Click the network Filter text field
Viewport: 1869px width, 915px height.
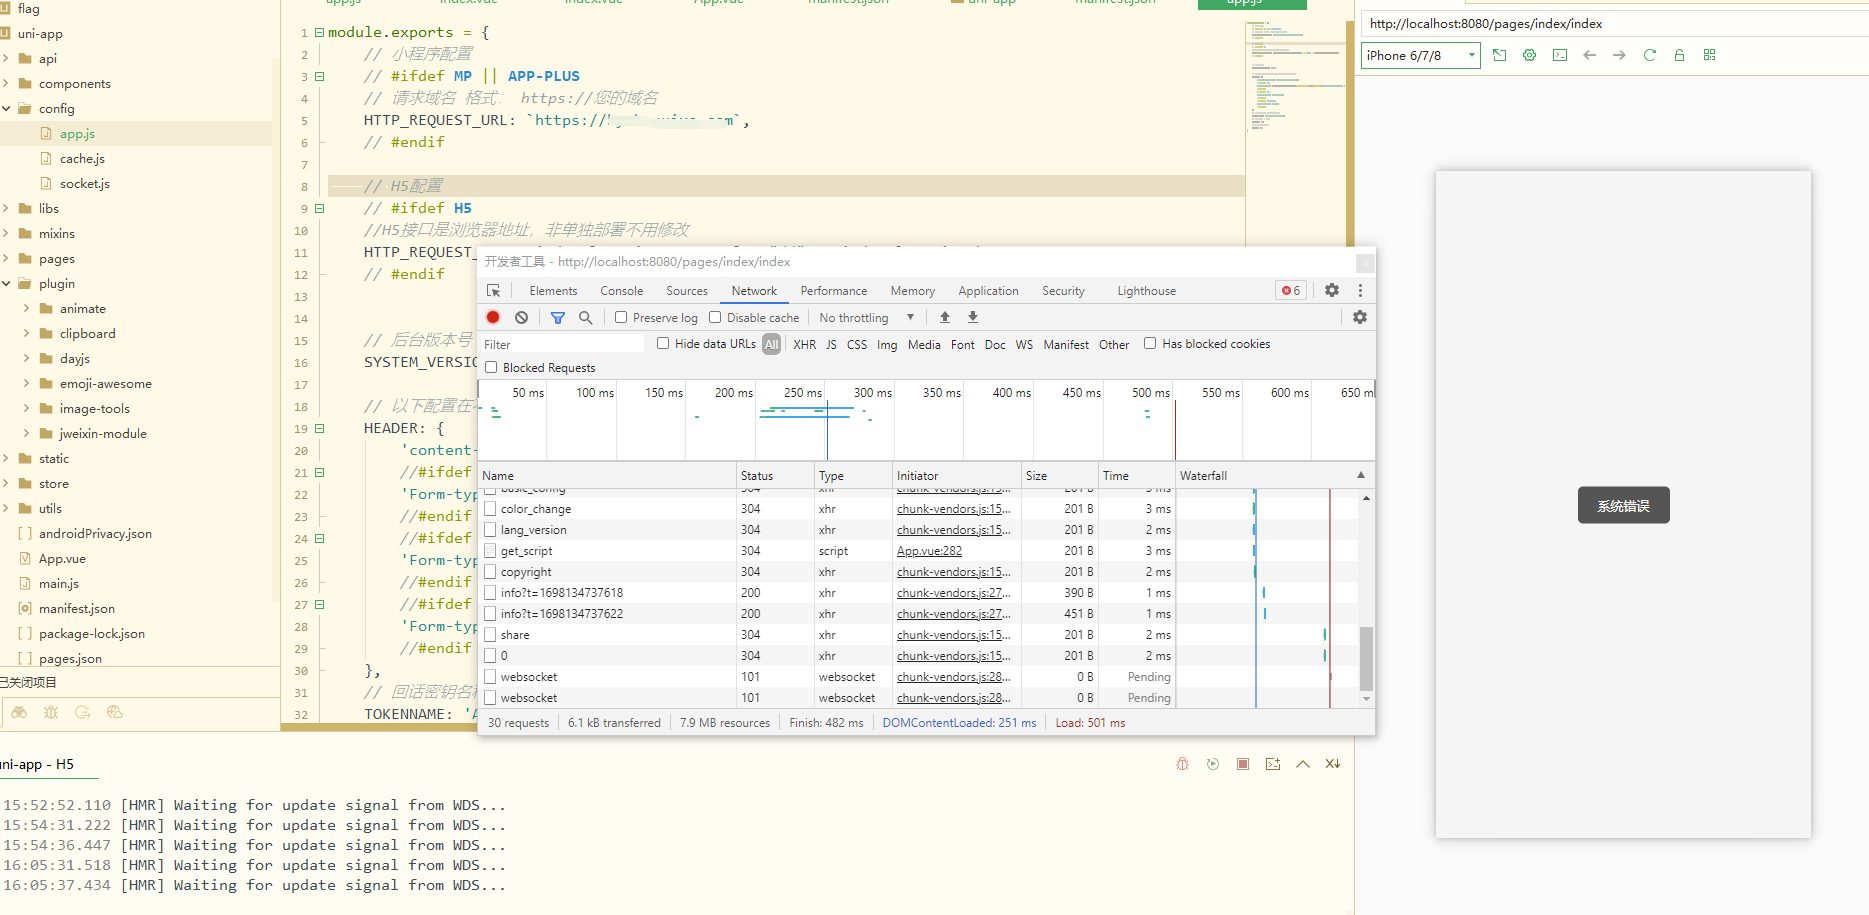pyautogui.click(x=562, y=344)
